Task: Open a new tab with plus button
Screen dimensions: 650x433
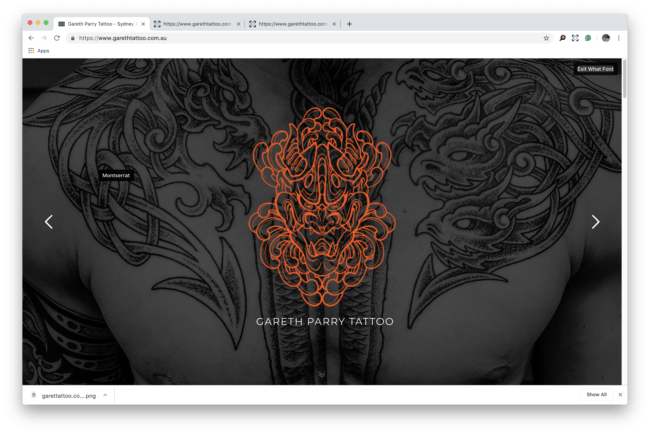Action: point(349,24)
